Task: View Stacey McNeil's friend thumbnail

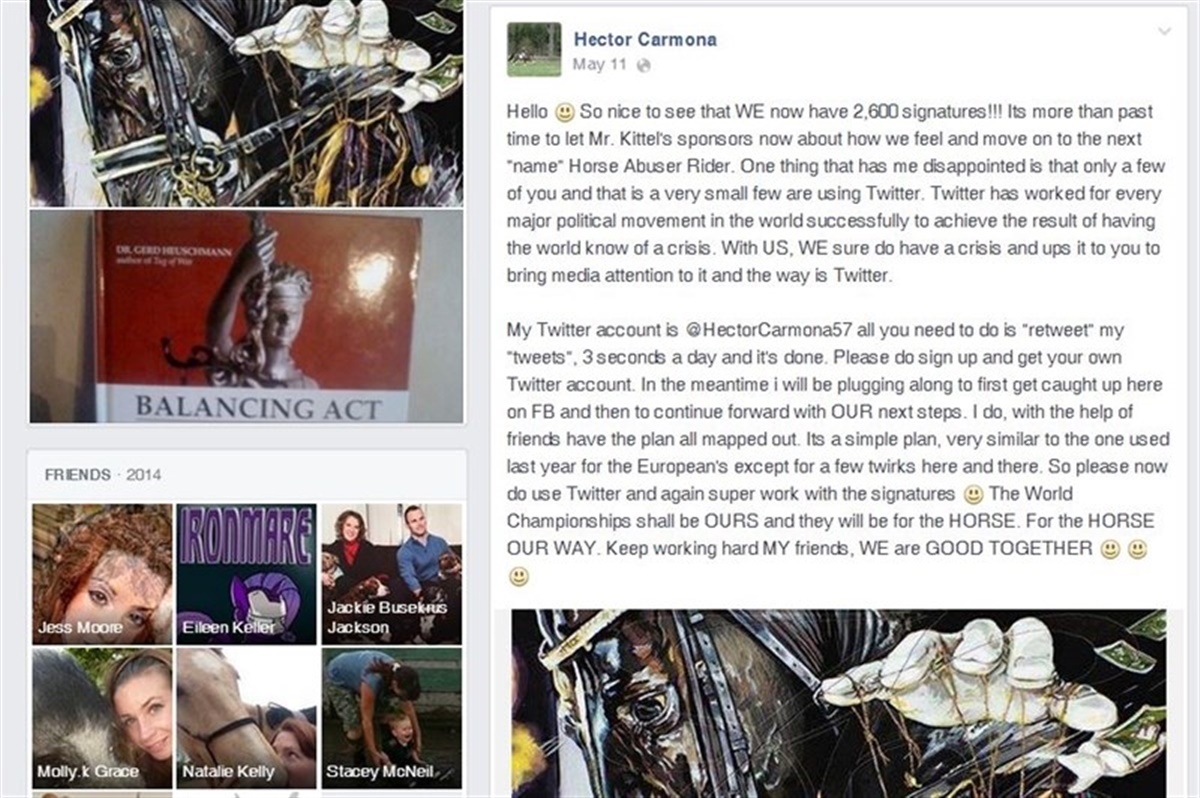Action: click(391, 718)
